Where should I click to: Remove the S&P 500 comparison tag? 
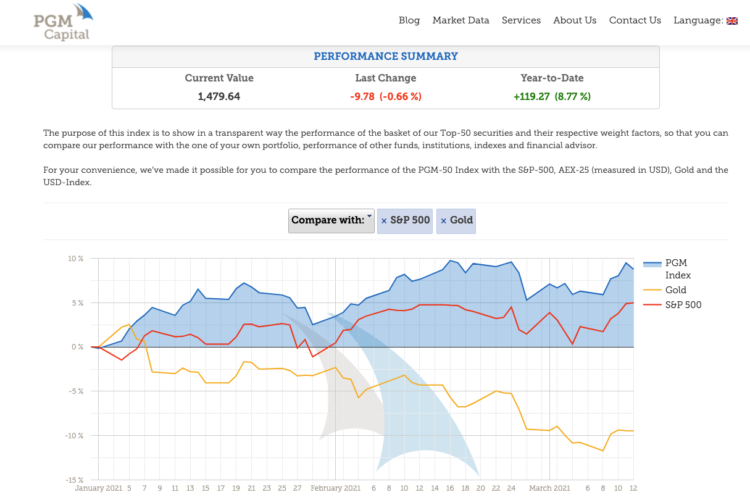coord(384,220)
